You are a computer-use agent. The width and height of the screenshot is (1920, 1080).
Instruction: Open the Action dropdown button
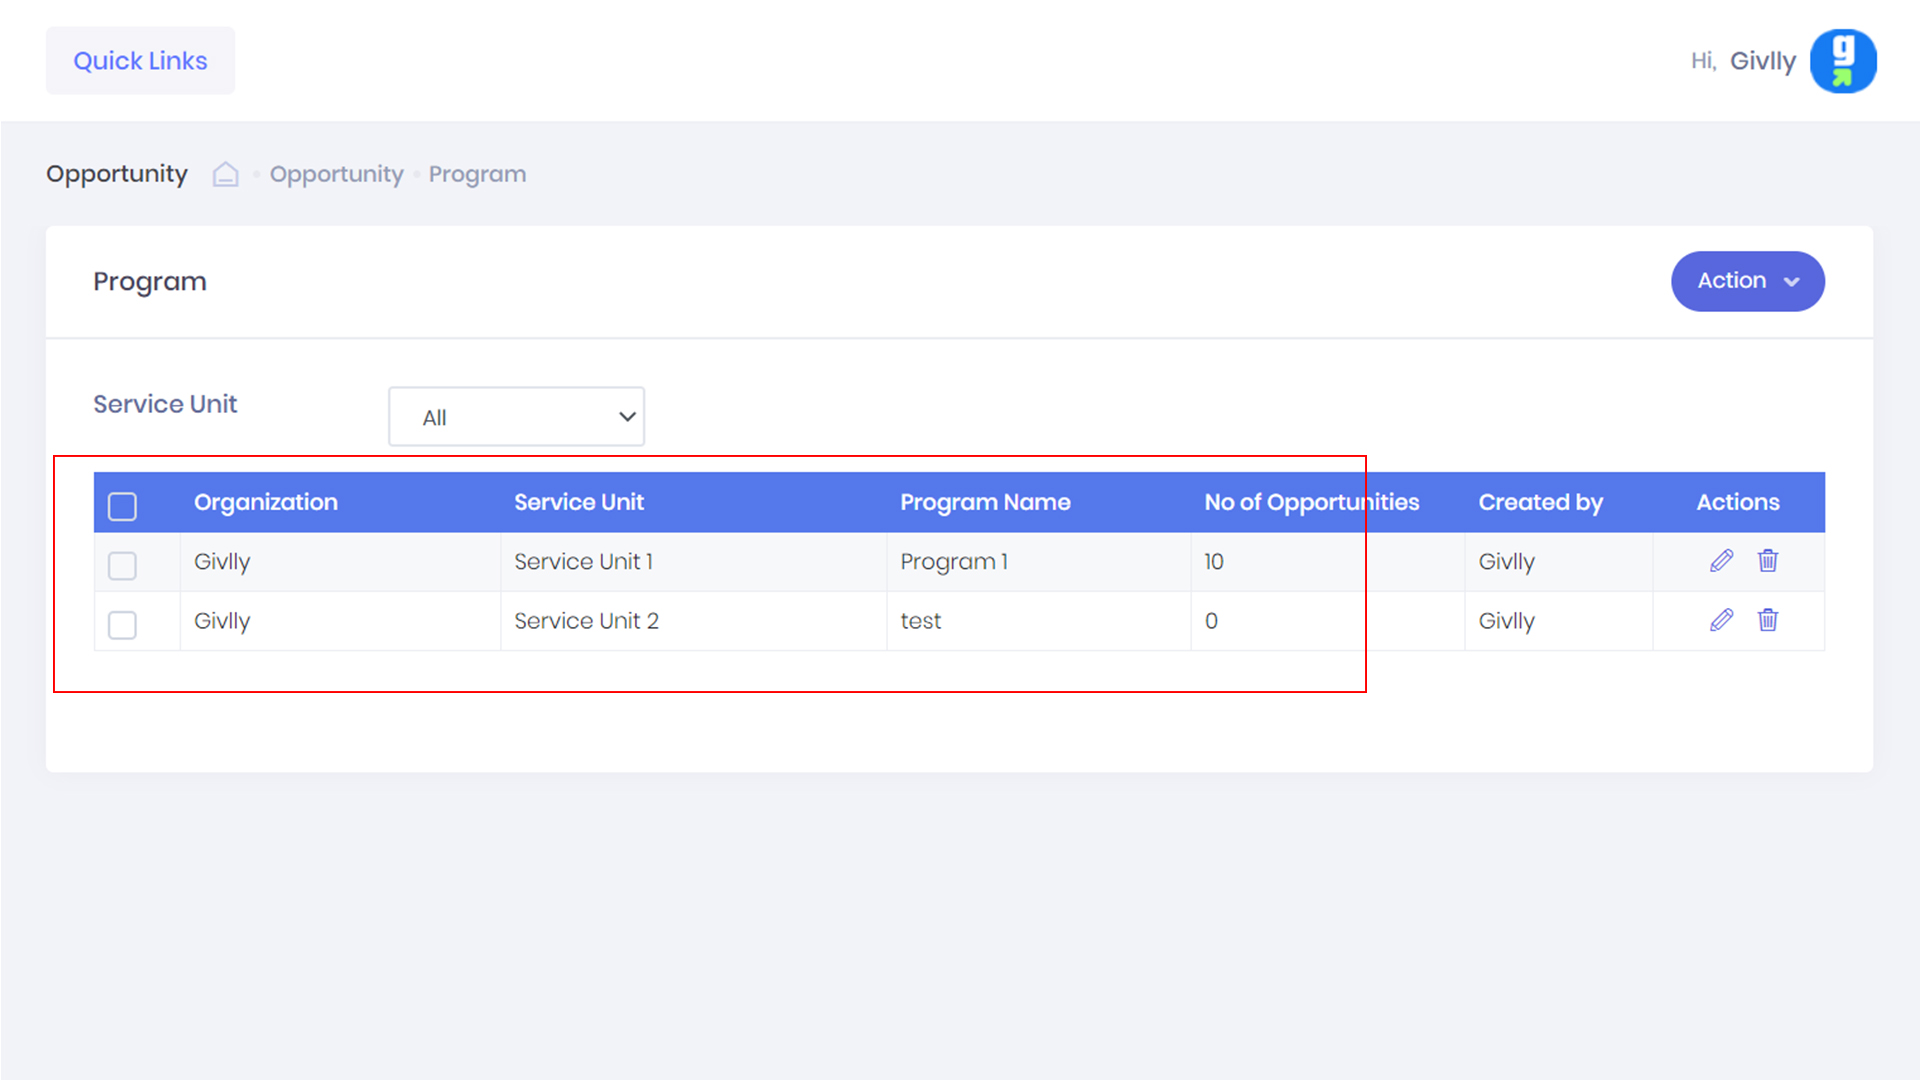click(x=1747, y=281)
